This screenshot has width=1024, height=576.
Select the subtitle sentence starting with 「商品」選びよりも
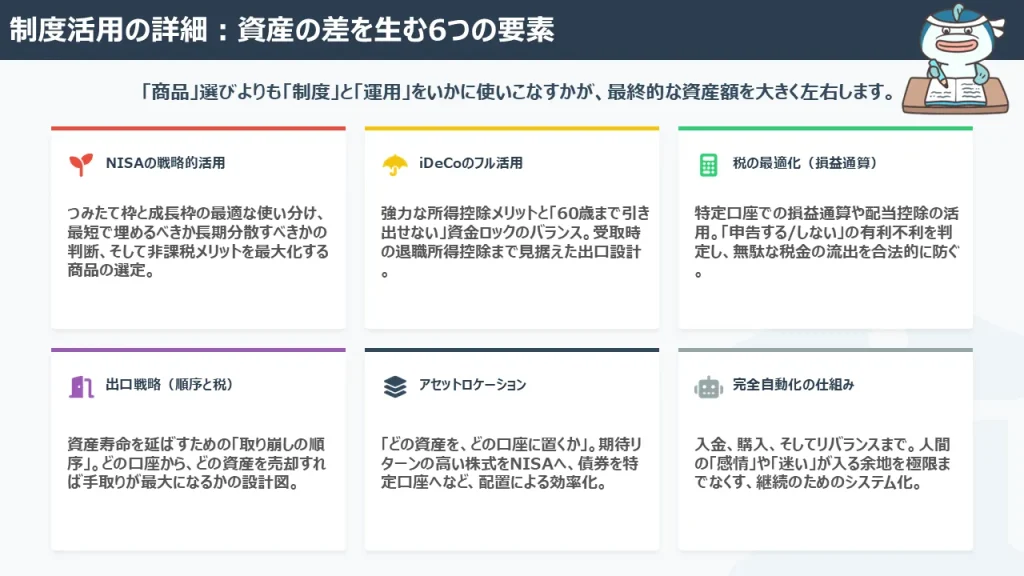pyautogui.click(x=517, y=92)
